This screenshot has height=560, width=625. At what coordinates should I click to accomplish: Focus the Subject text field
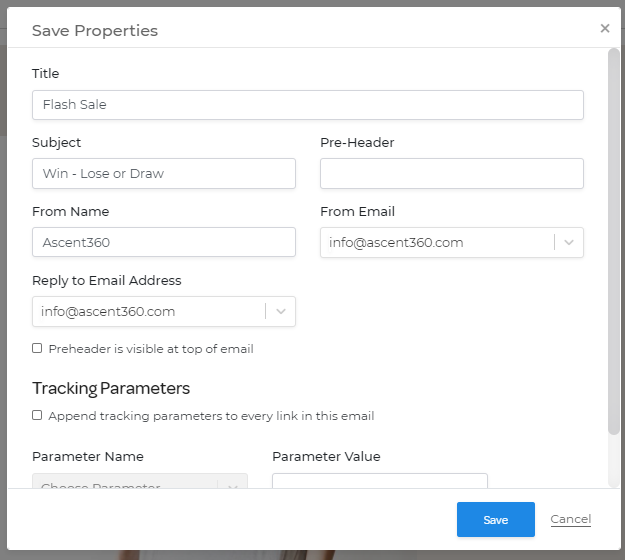(164, 173)
